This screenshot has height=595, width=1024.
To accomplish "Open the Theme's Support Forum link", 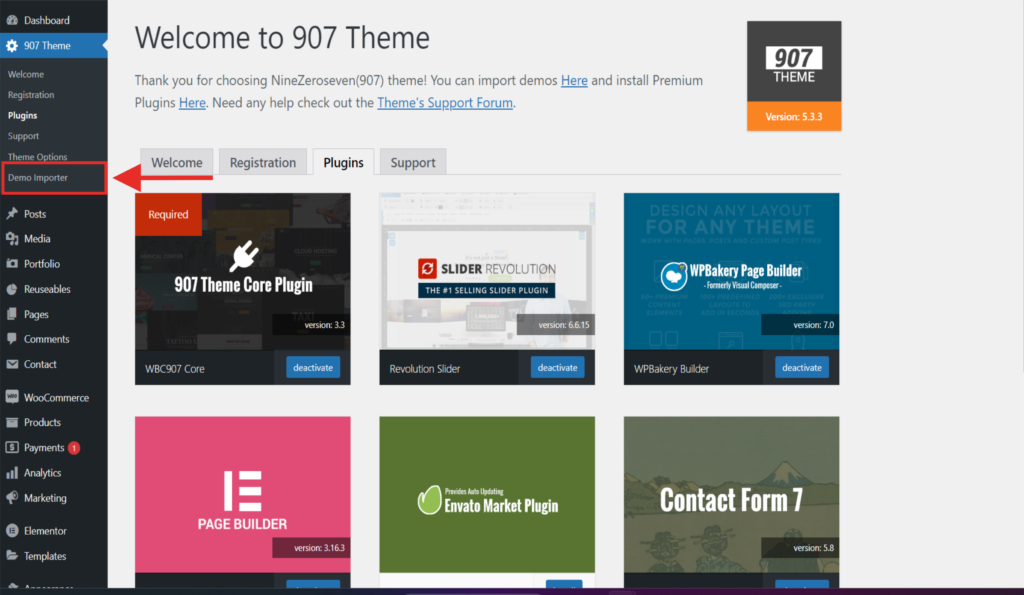I will coord(445,102).
